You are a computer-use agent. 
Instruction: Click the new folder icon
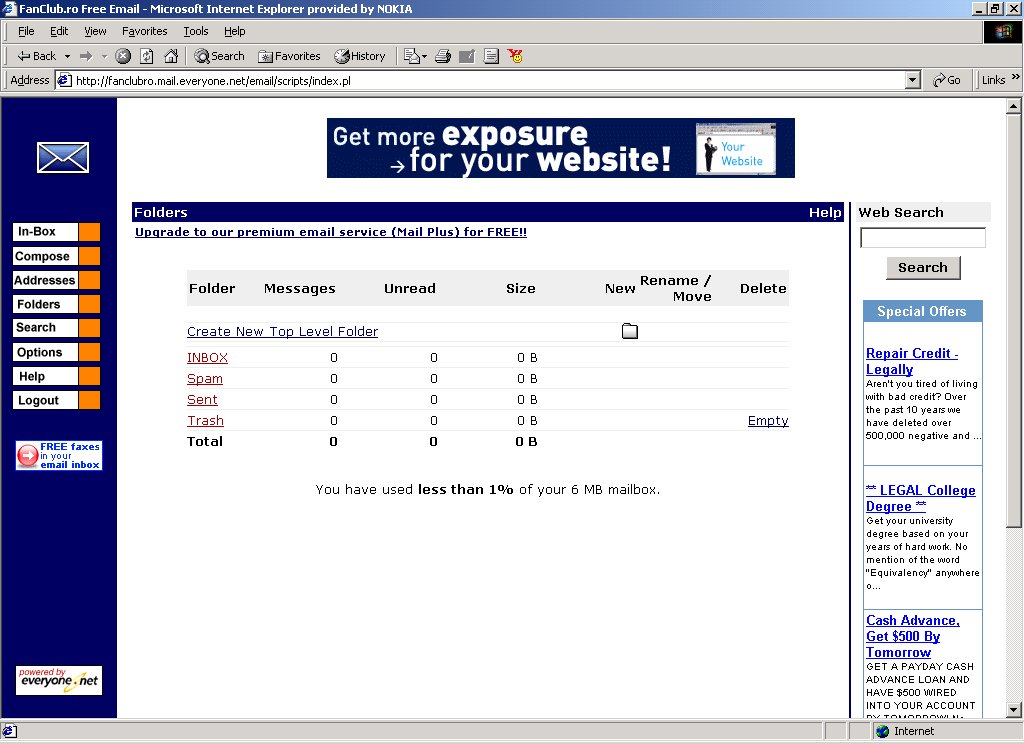(630, 331)
